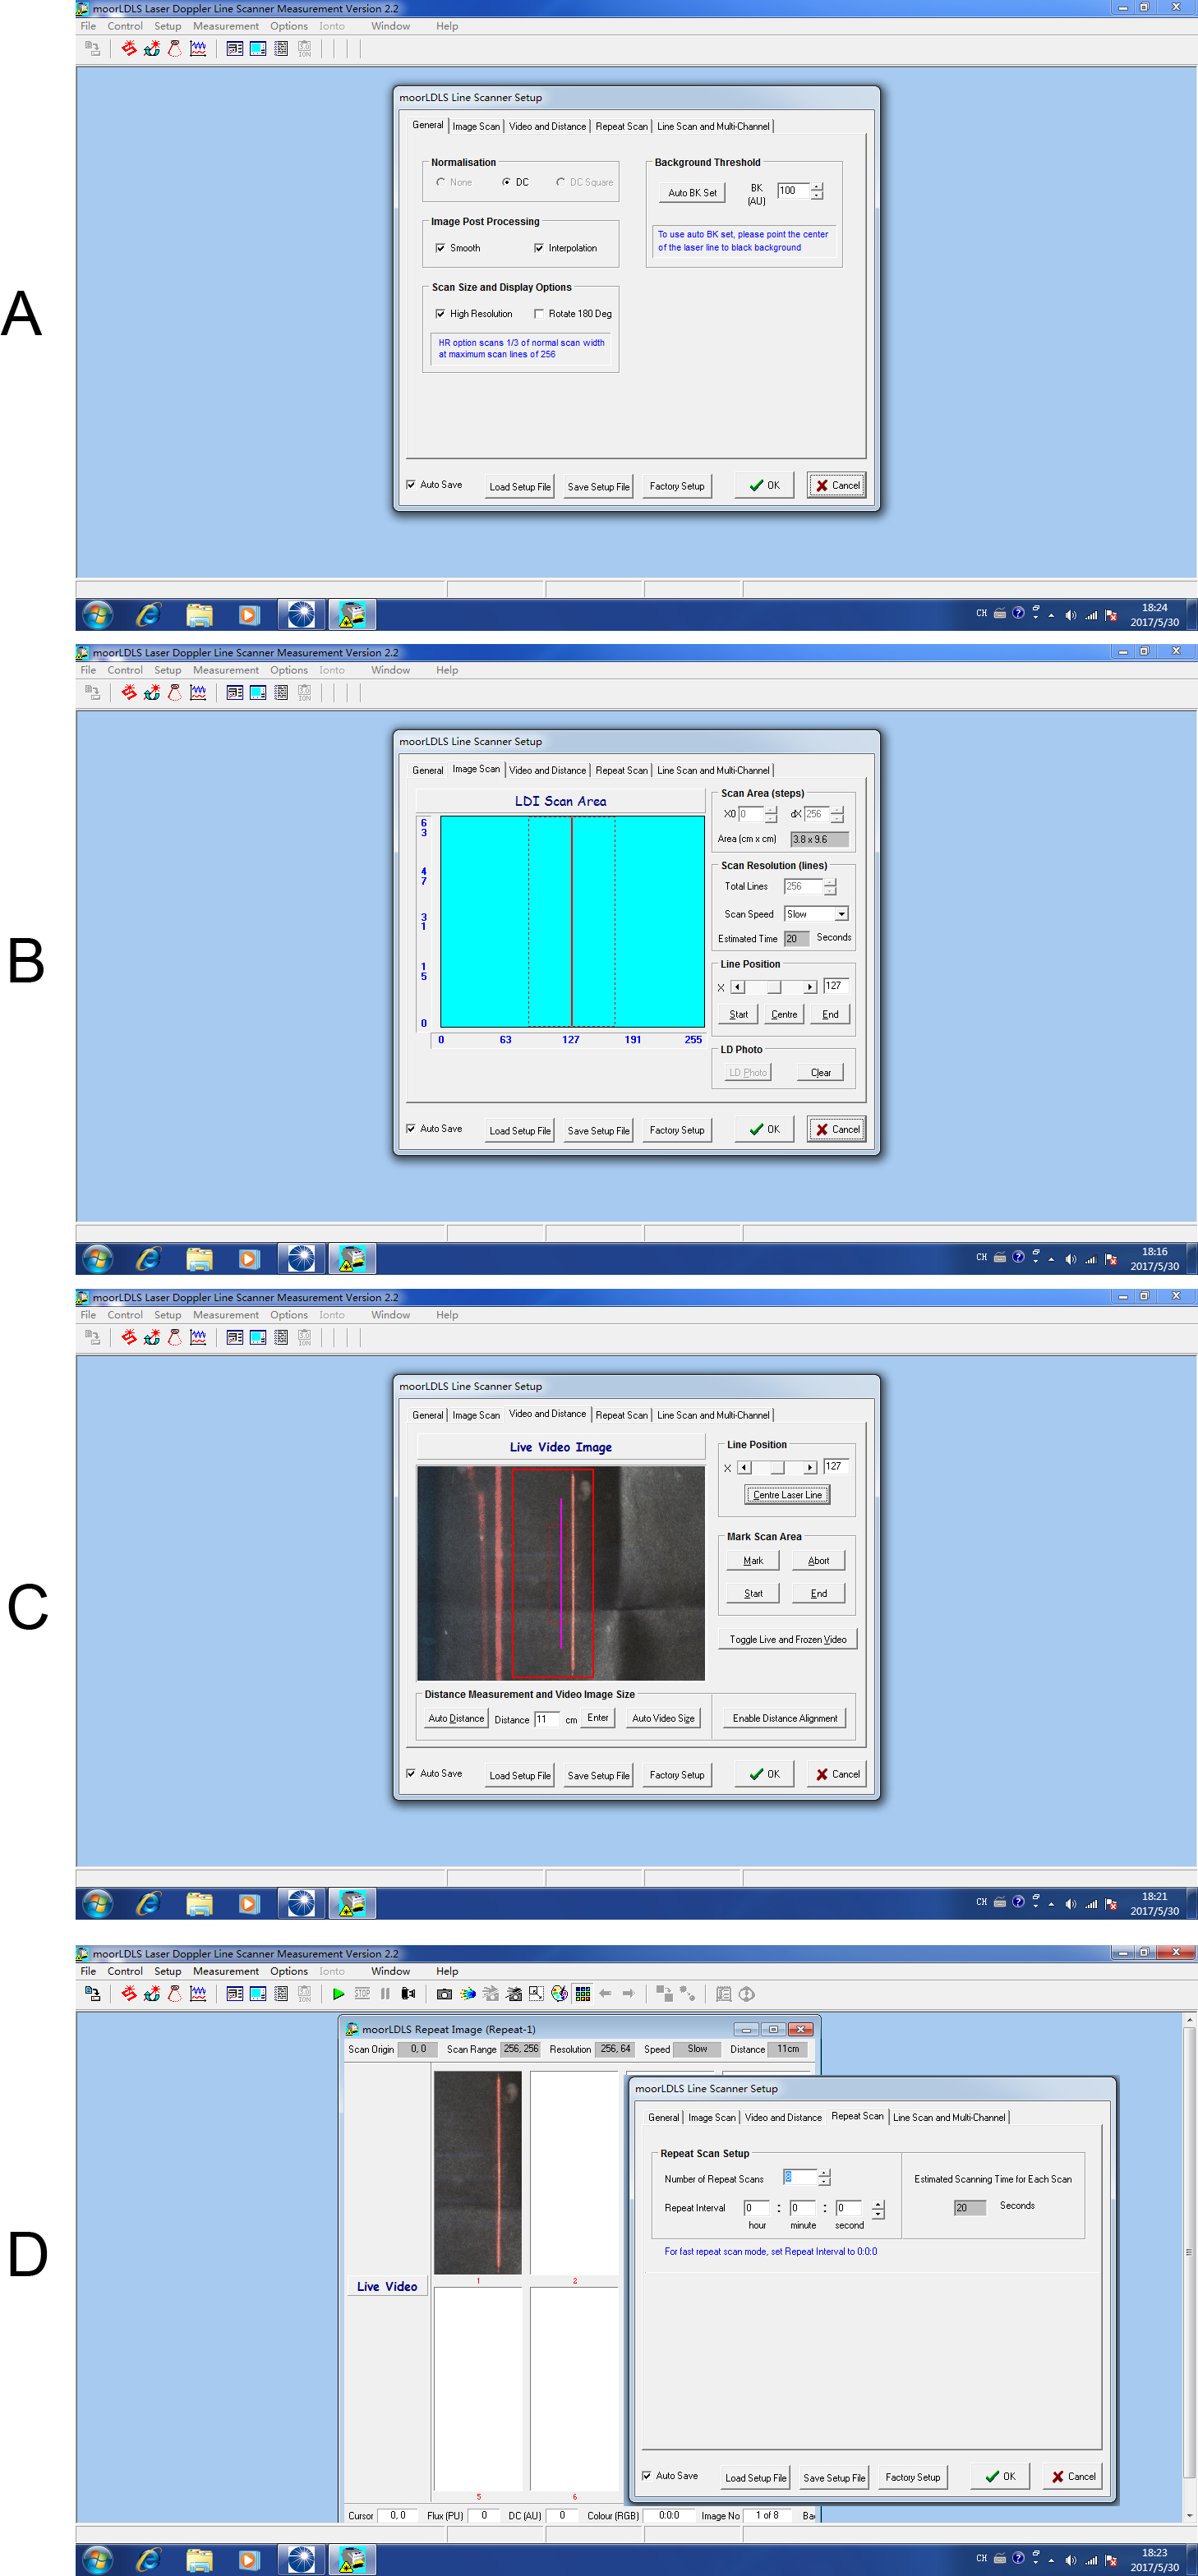Open the media player icon on the taskbar showing 18:23

tap(249, 2559)
